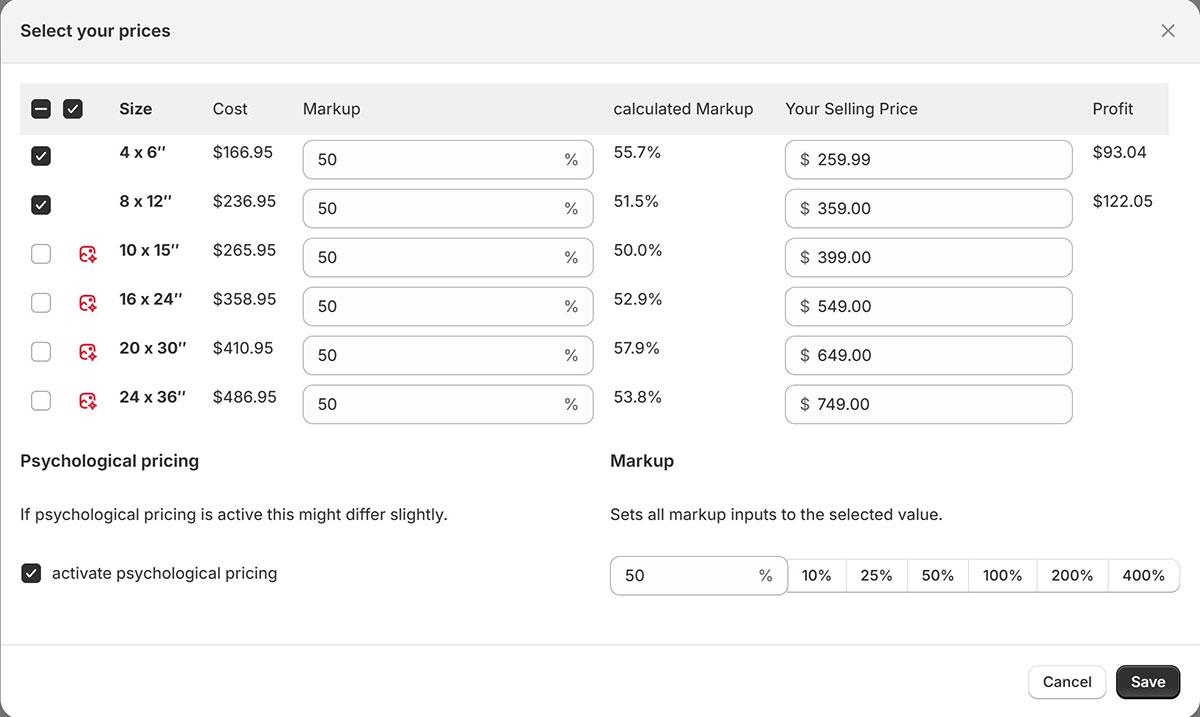Click the image icon beside 20 x 30″

[x=88, y=353]
